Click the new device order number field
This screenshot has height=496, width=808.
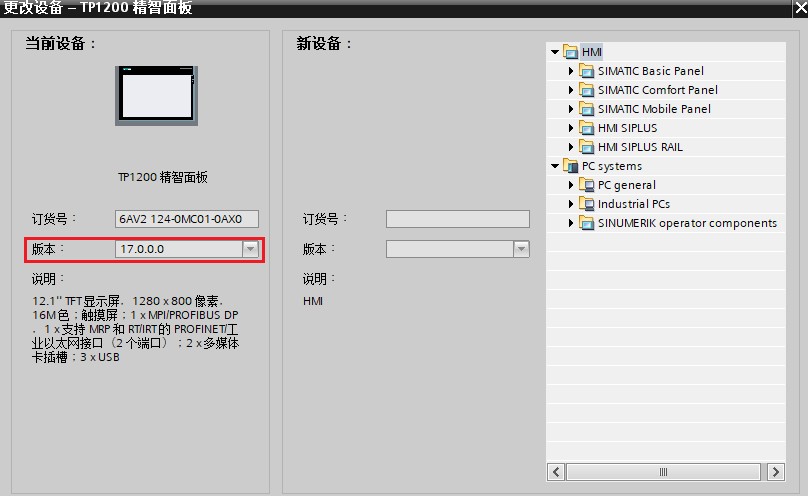pyautogui.click(x=457, y=219)
